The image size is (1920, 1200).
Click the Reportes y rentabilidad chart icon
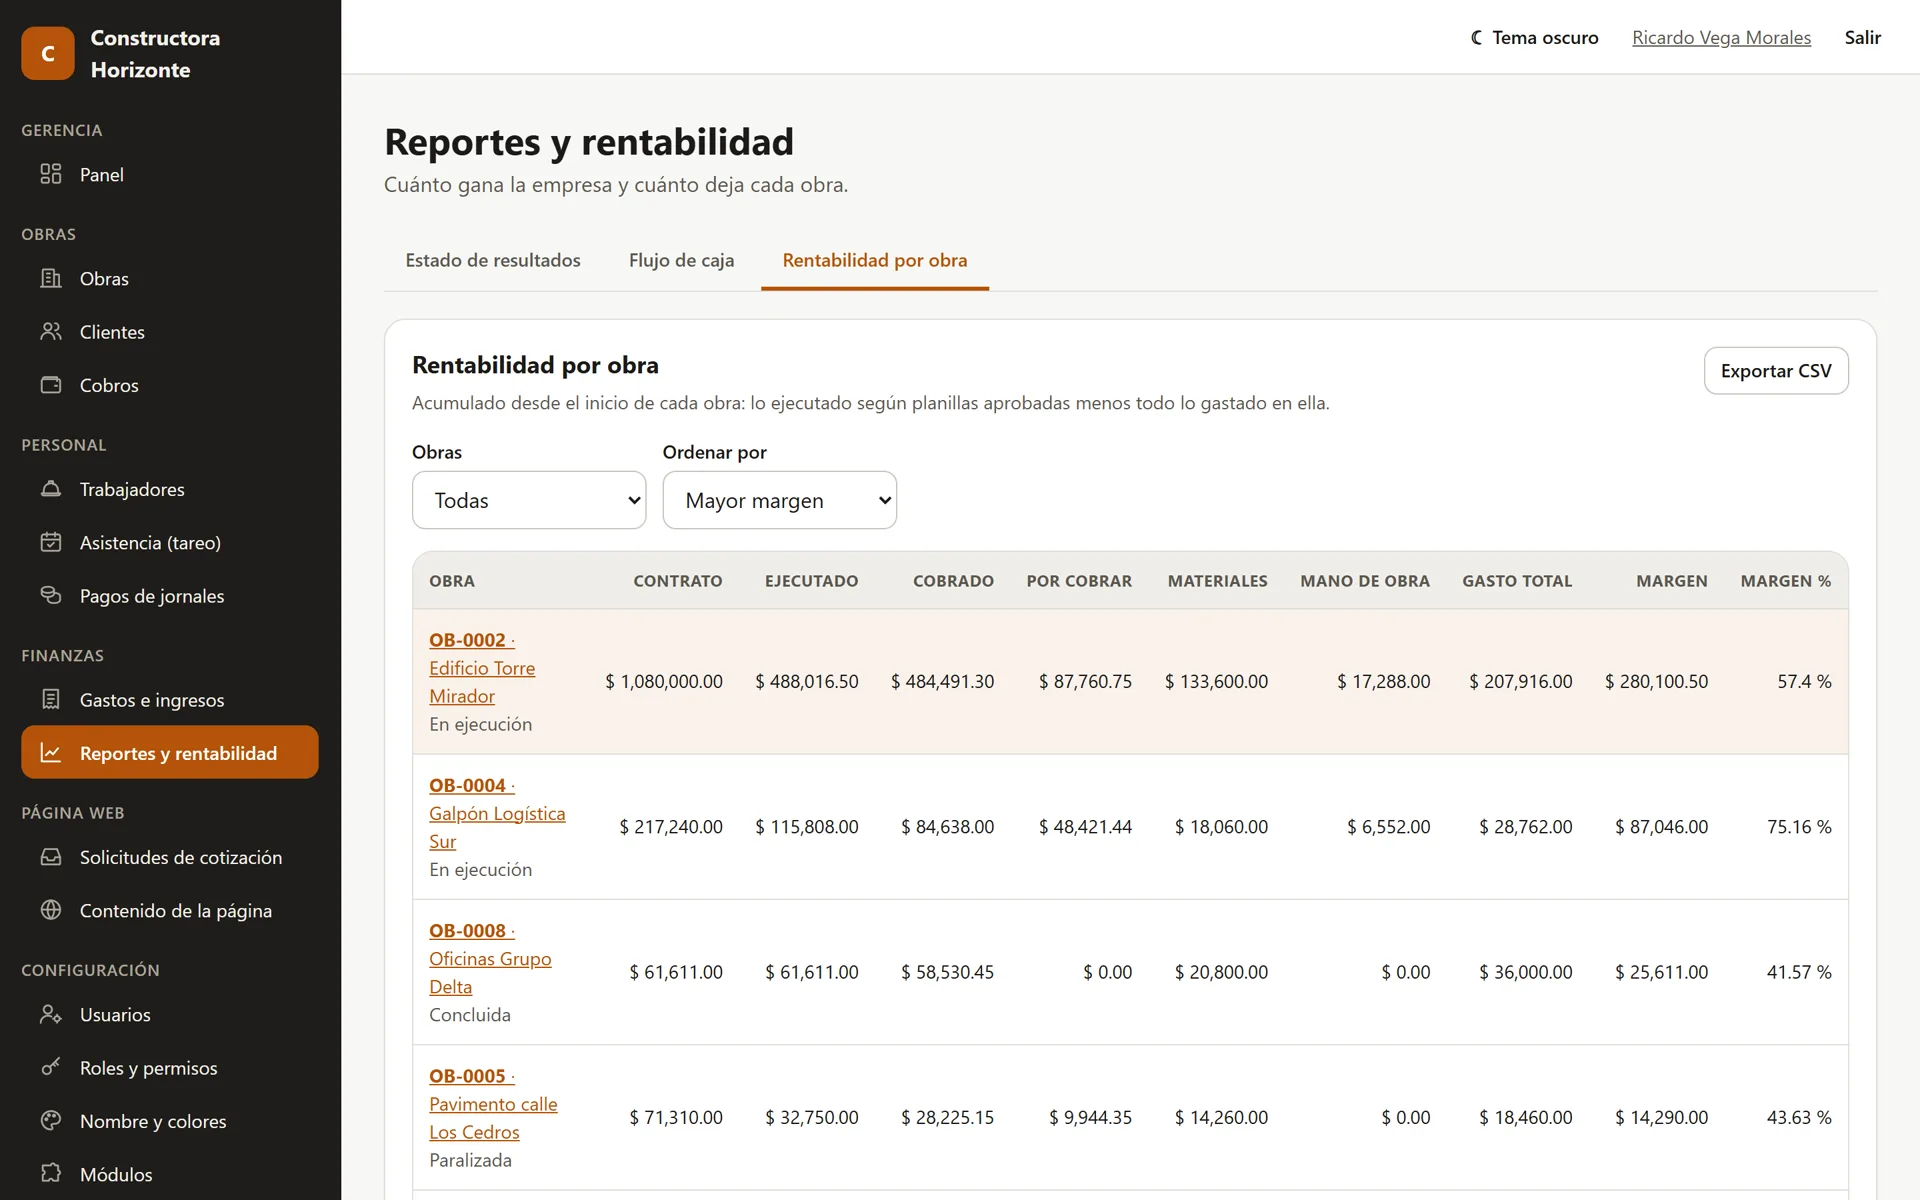click(51, 753)
